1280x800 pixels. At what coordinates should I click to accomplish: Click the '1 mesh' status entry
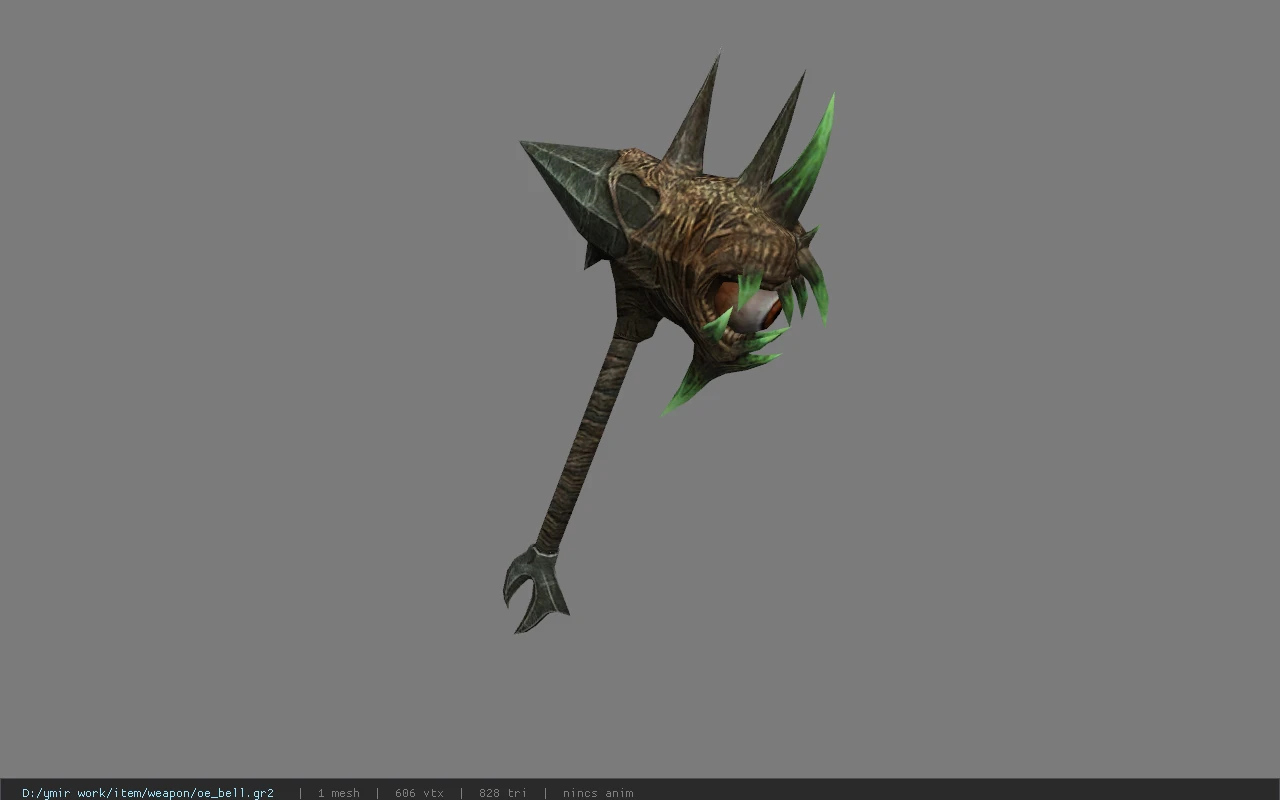(x=338, y=793)
